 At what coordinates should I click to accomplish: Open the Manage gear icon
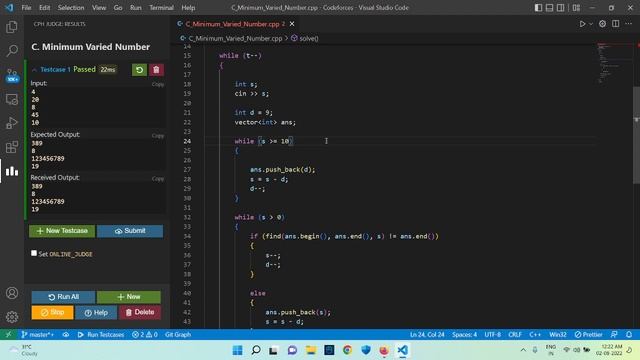click(12, 317)
